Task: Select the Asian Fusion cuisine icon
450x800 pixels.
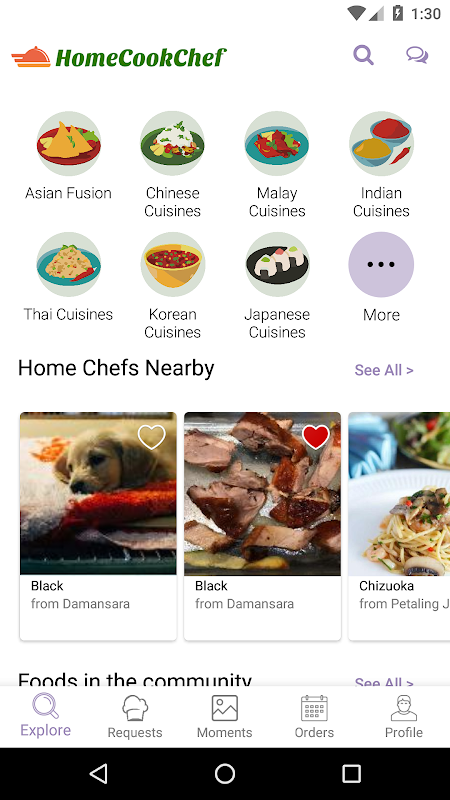Action: click(69, 143)
